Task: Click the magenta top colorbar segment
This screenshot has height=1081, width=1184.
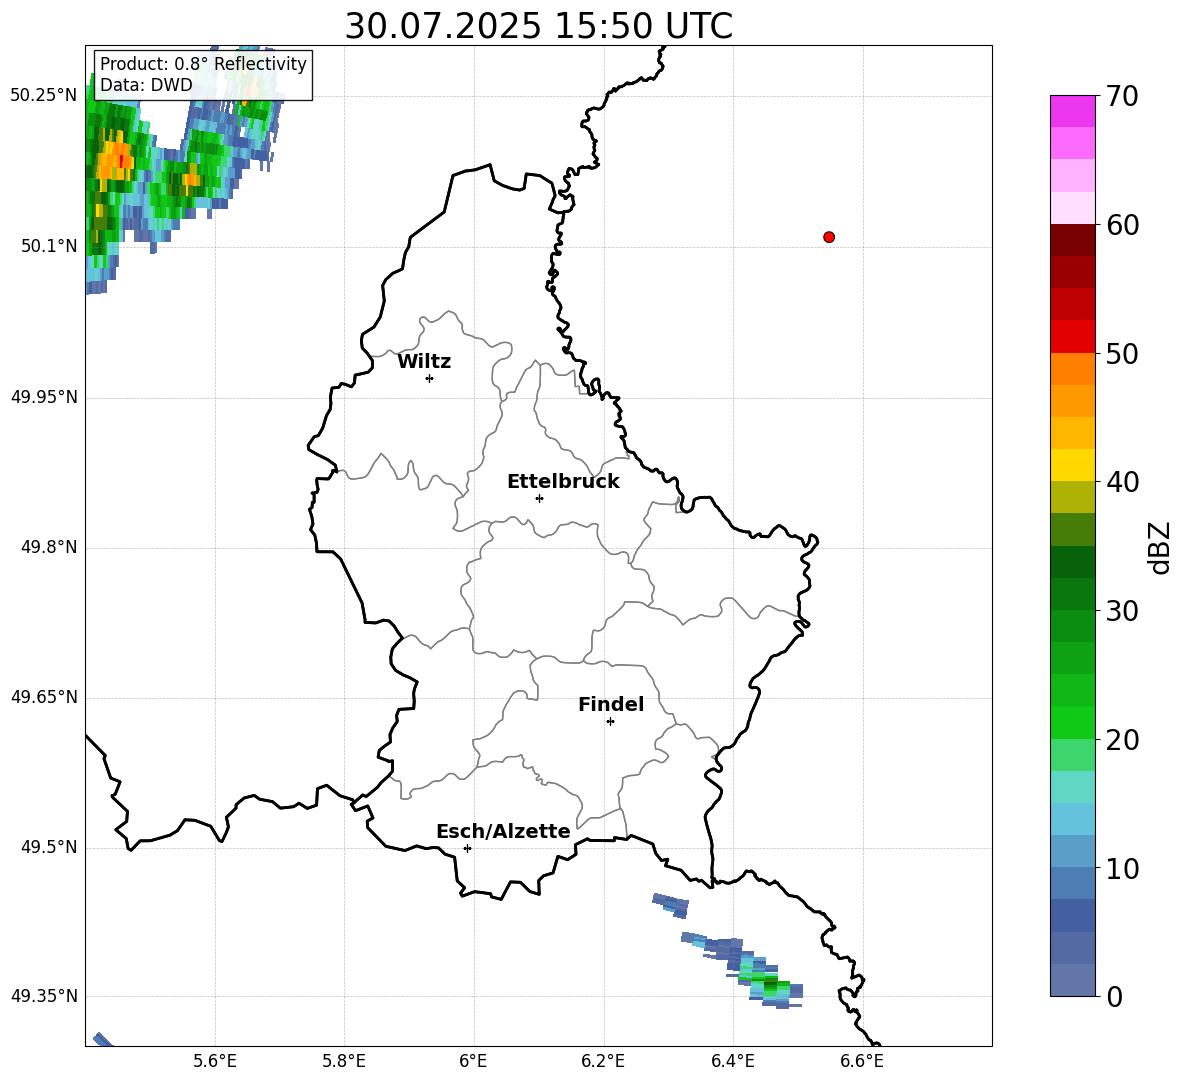Action: coord(1072,111)
